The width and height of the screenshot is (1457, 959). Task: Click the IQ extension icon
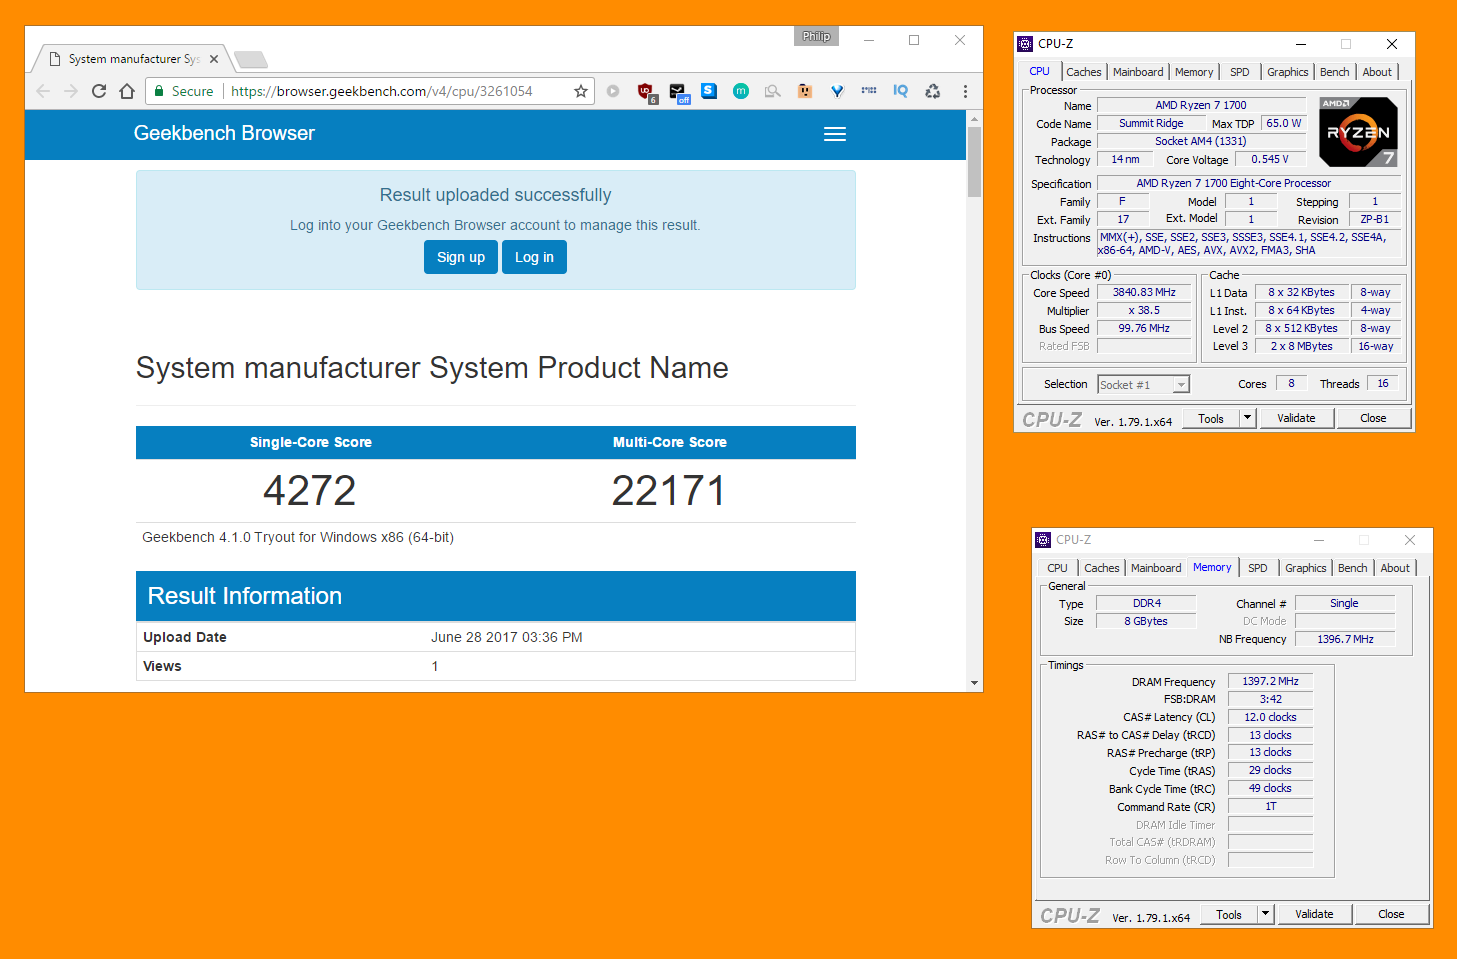coord(901,91)
